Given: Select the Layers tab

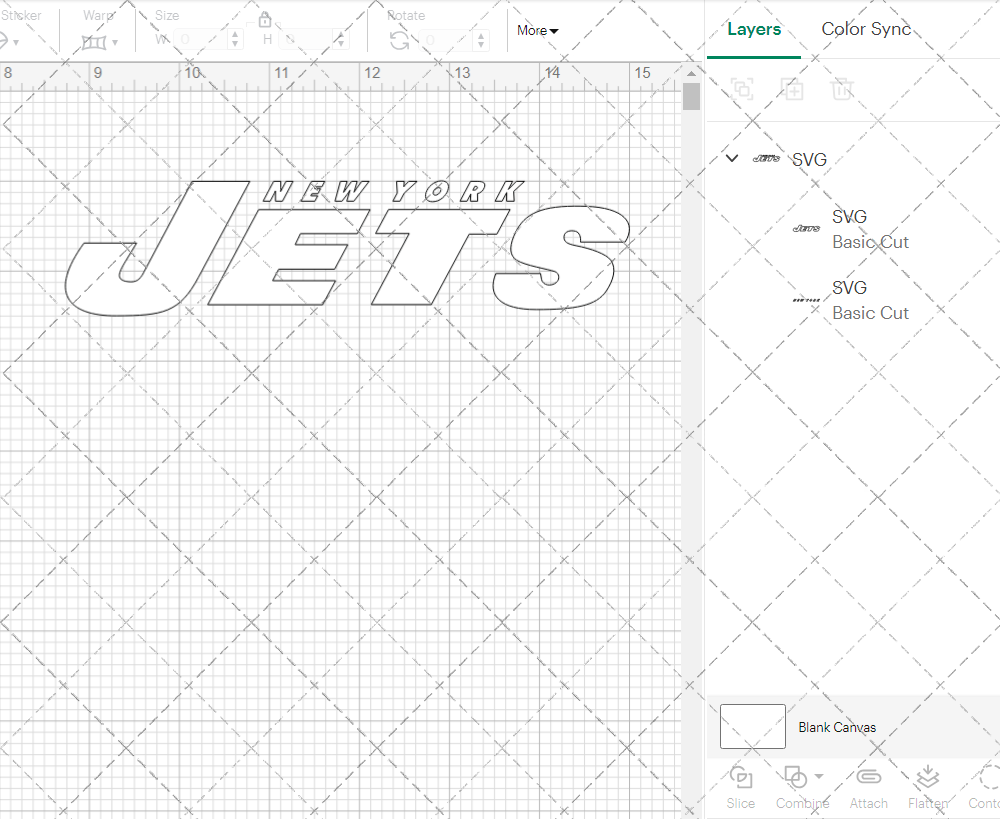Looking at the screenshot, I should coord(754,29).
